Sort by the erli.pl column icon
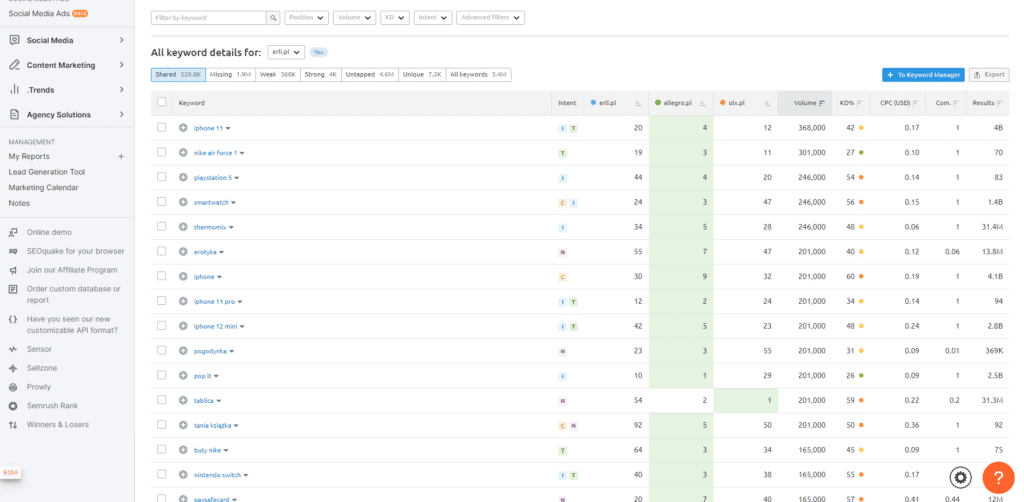The height and width of the screenshot is (502, 1024). [x=637, y=103]
